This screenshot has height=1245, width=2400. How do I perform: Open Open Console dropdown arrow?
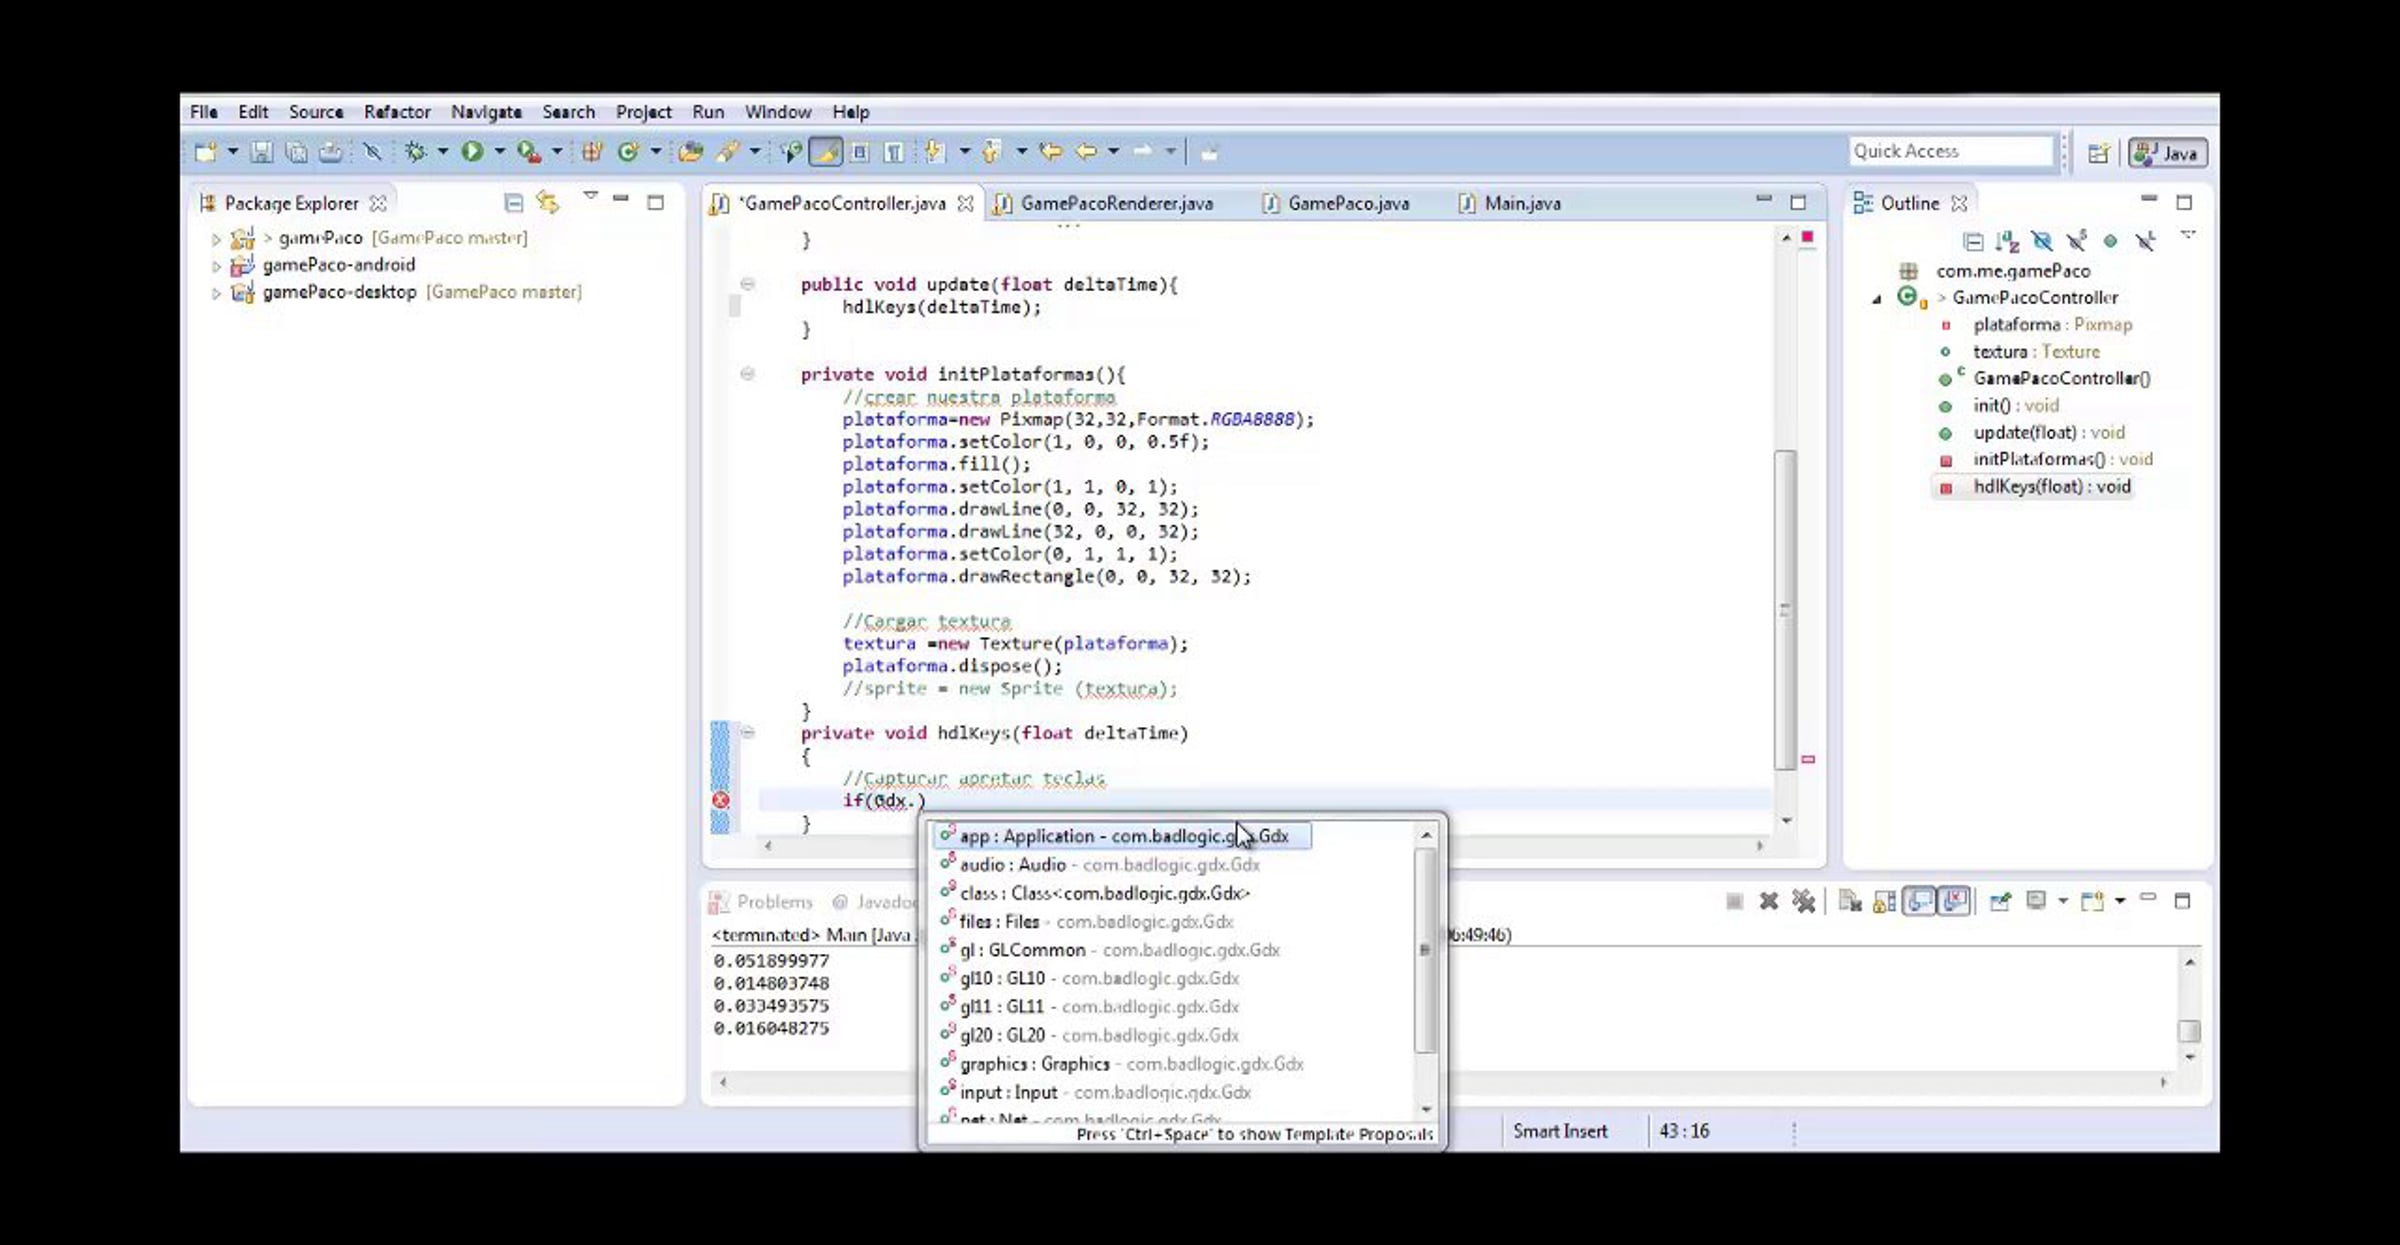click(x=2120, y=901)
